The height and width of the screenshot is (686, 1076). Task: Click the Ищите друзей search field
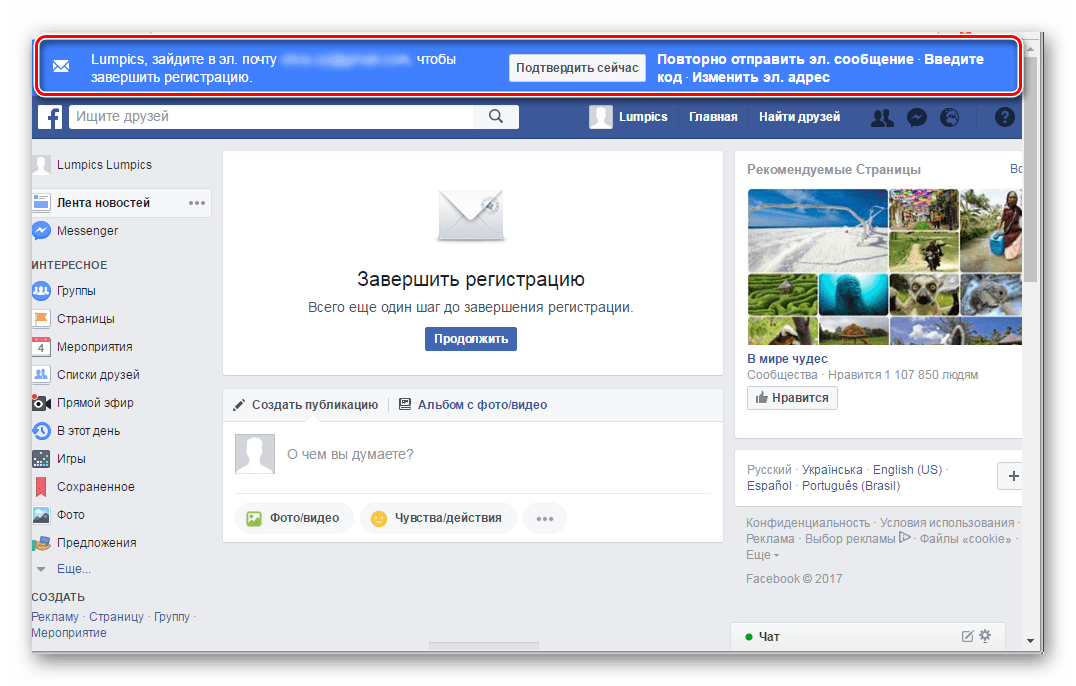(271, 117)
